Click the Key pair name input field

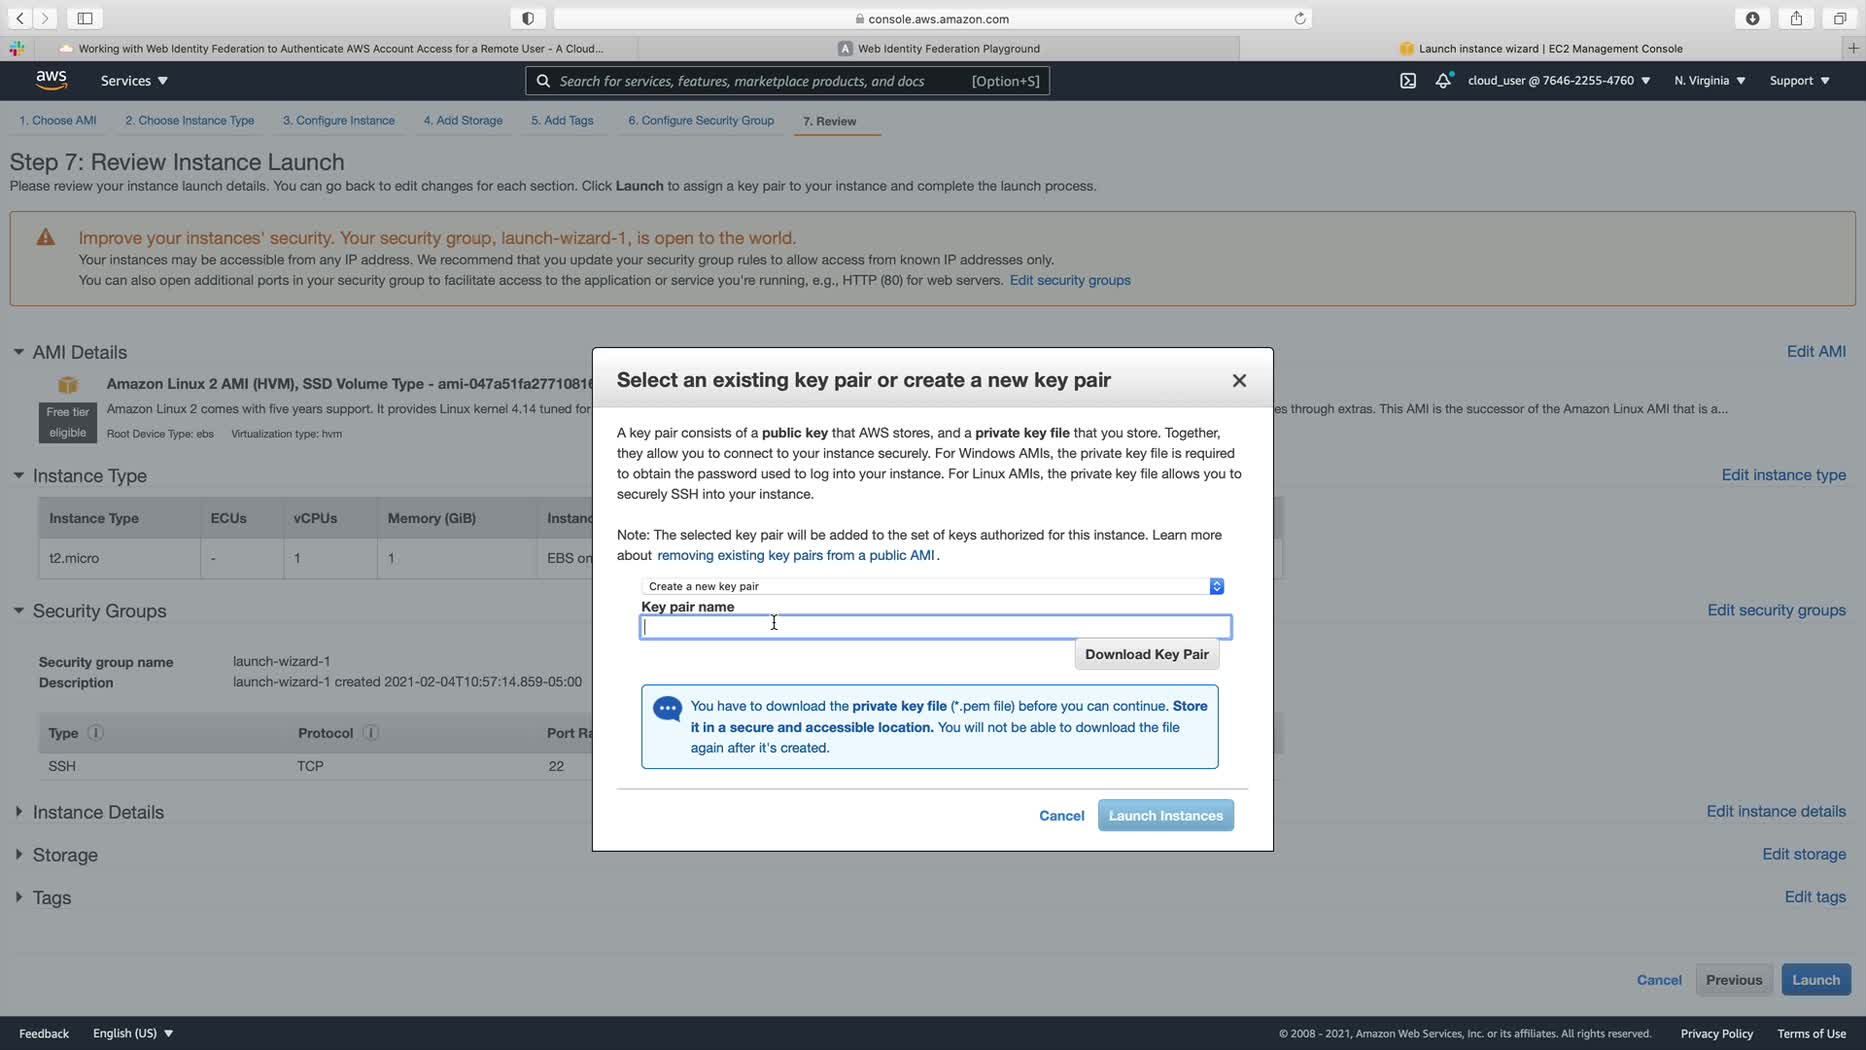coord(936,627)
